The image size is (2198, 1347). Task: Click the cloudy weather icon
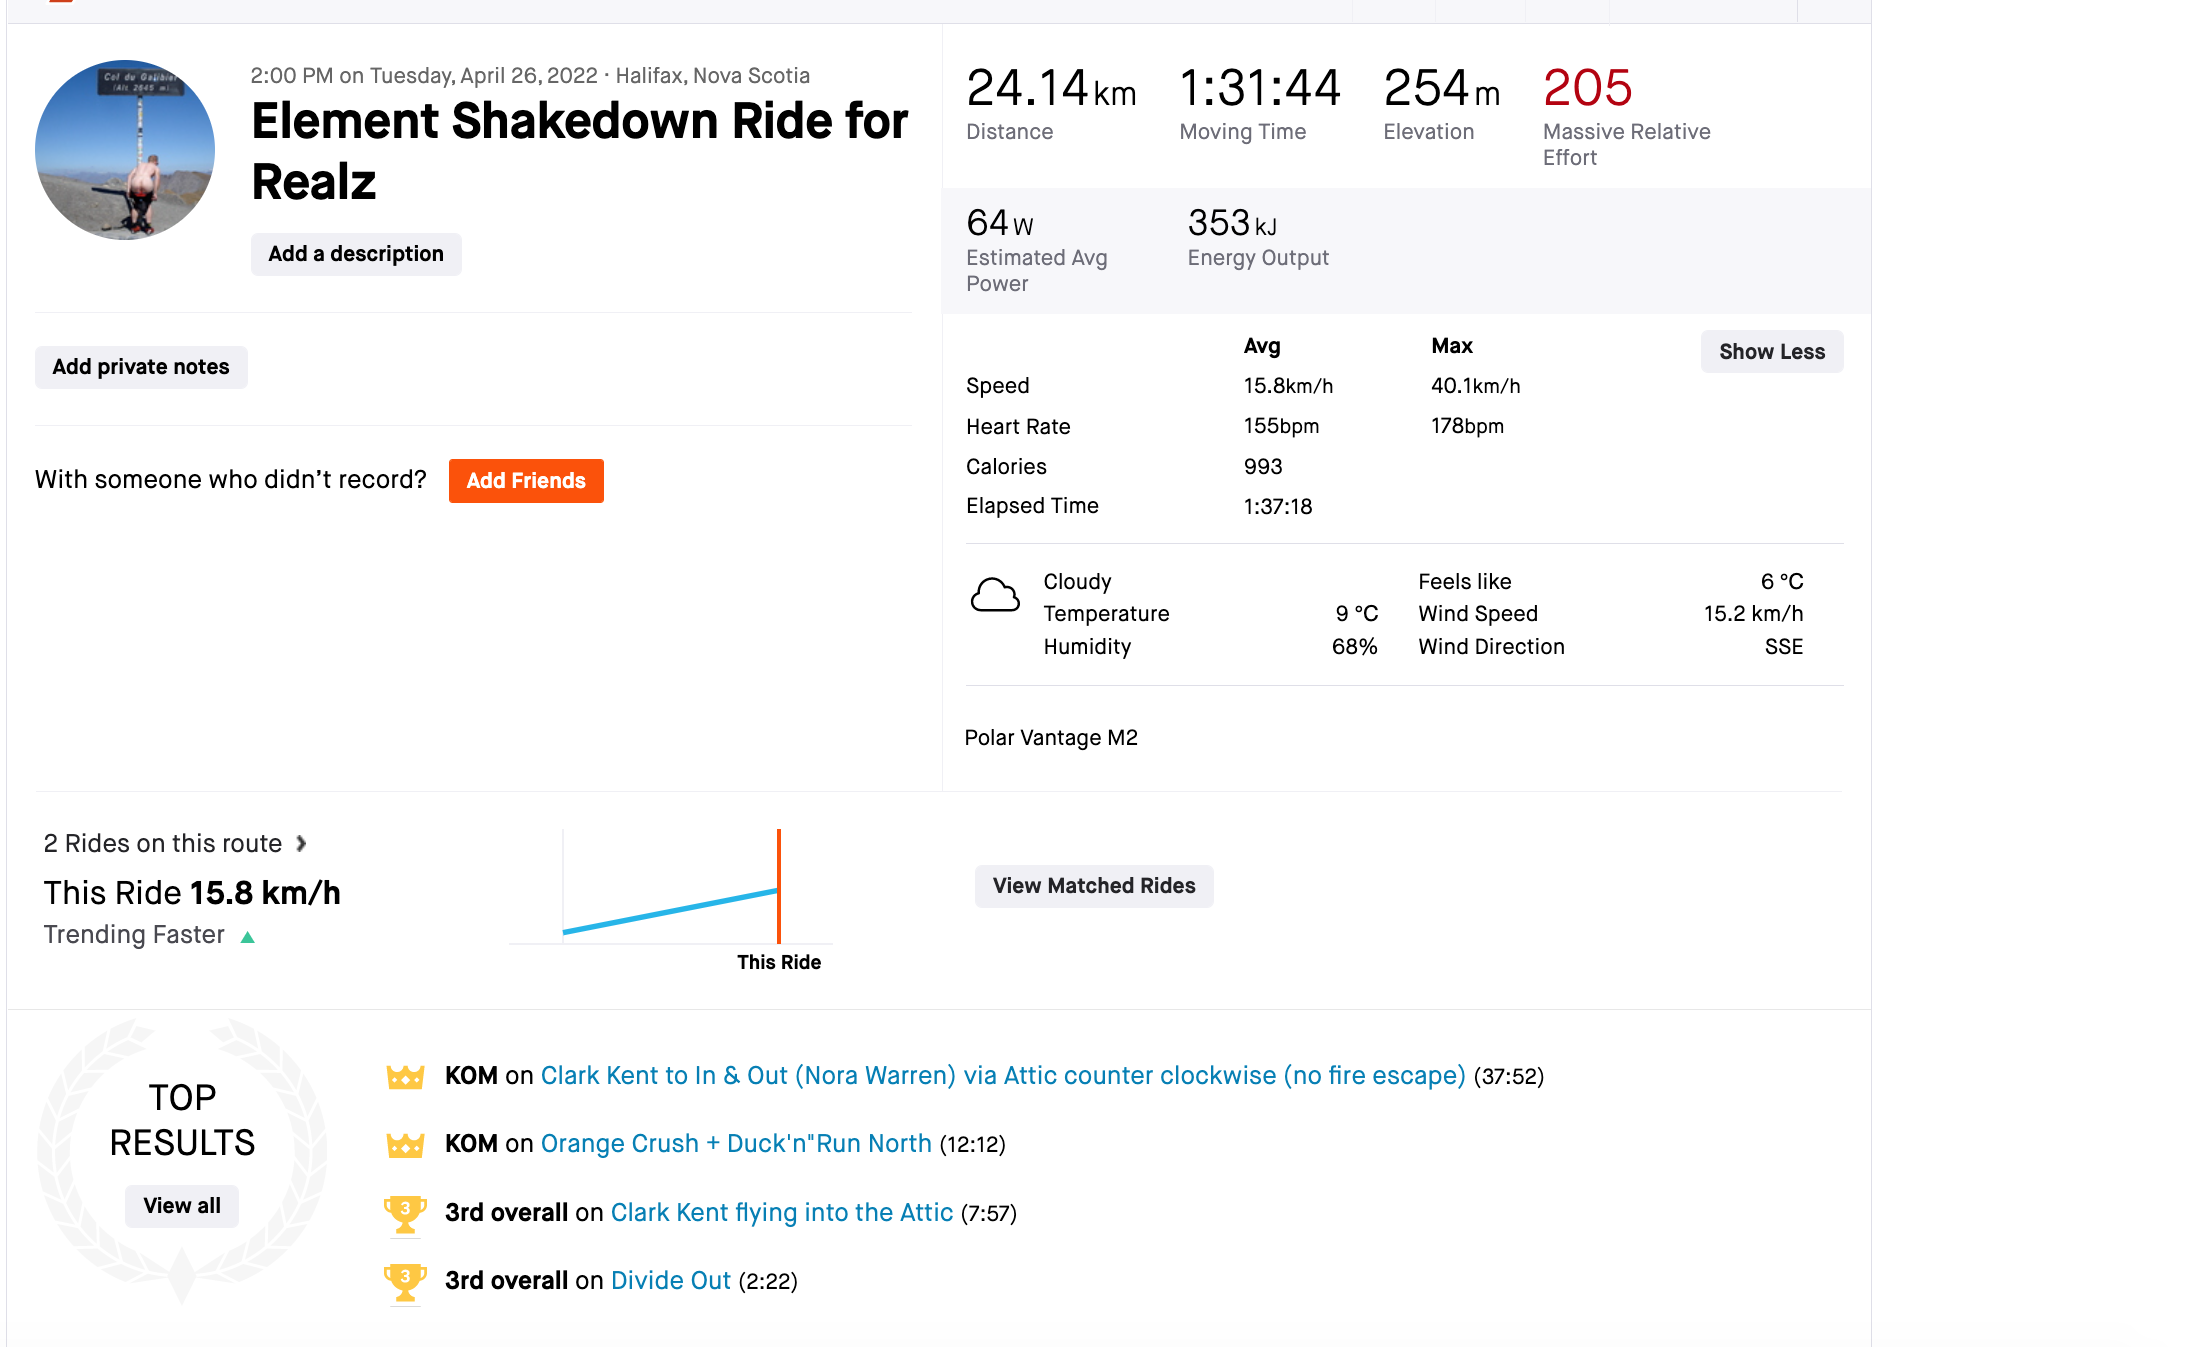(x=995, y=596)
